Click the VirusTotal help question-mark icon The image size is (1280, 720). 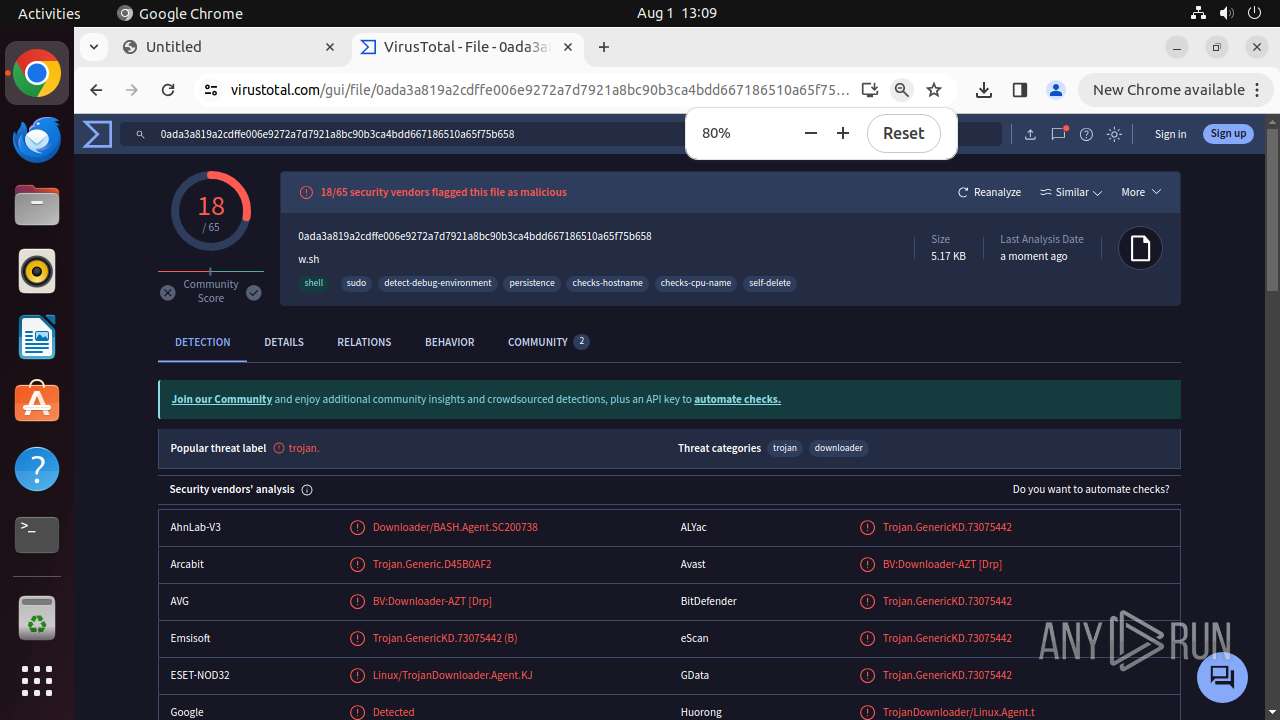1086,134
